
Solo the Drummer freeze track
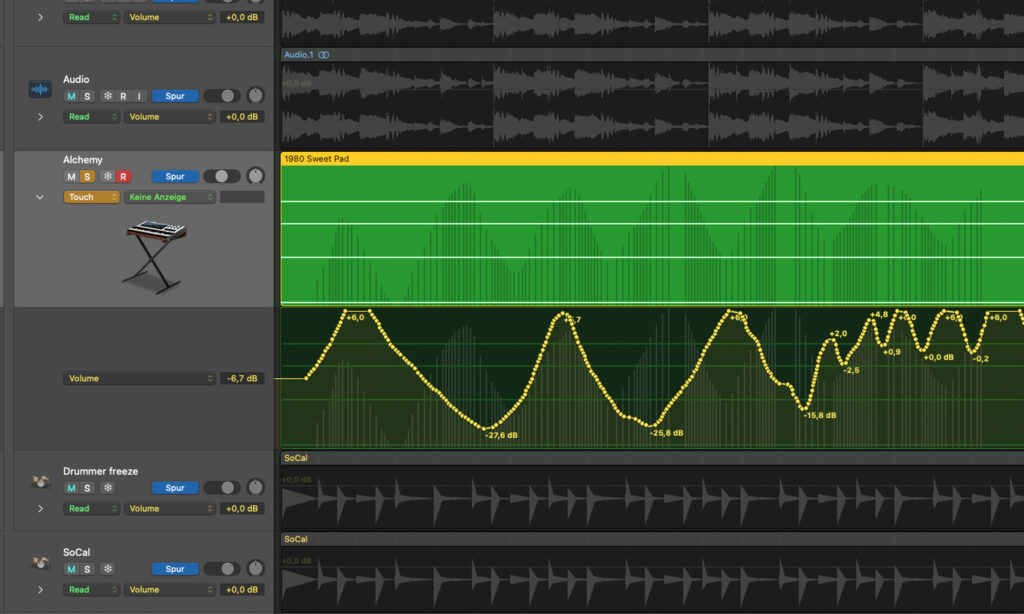(87, 488)
